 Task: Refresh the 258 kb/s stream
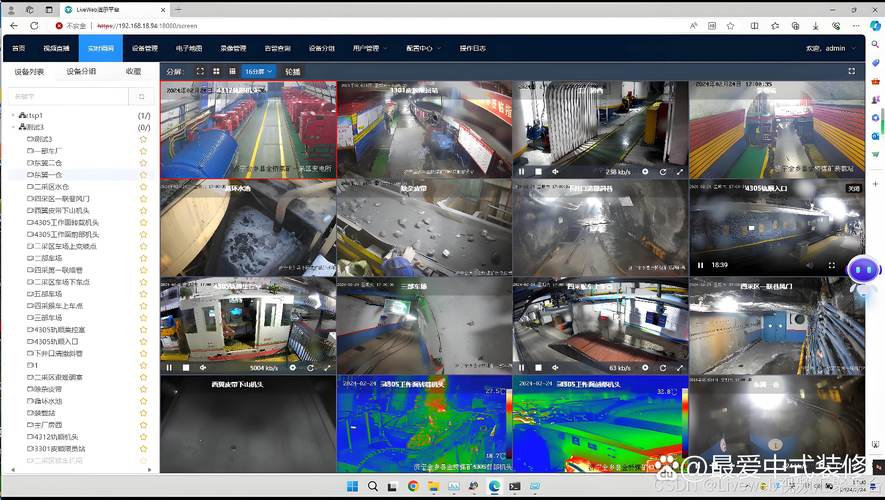pos(663,172)
